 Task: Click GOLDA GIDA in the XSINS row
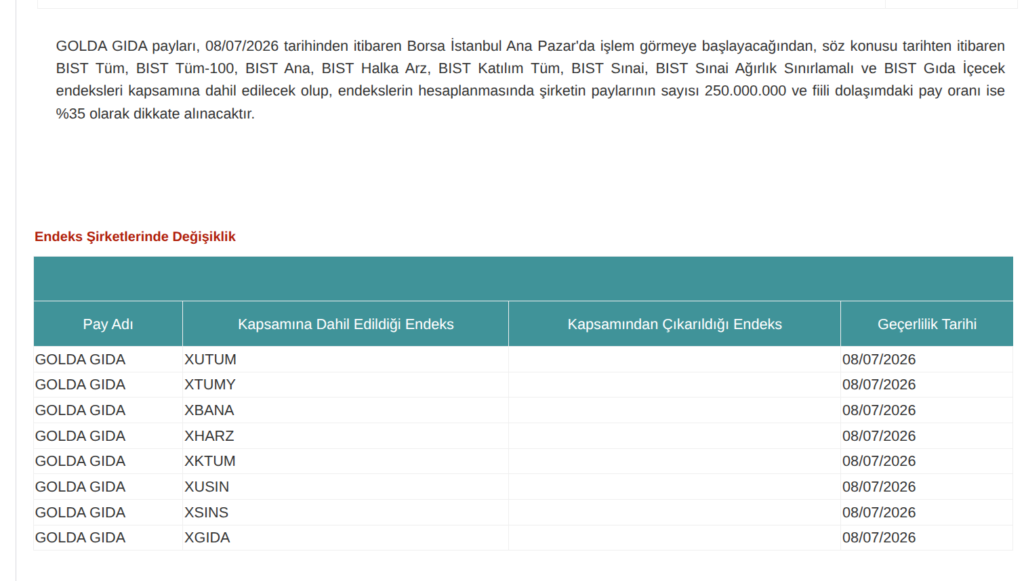pyautogui.click(x=80, y=512)
